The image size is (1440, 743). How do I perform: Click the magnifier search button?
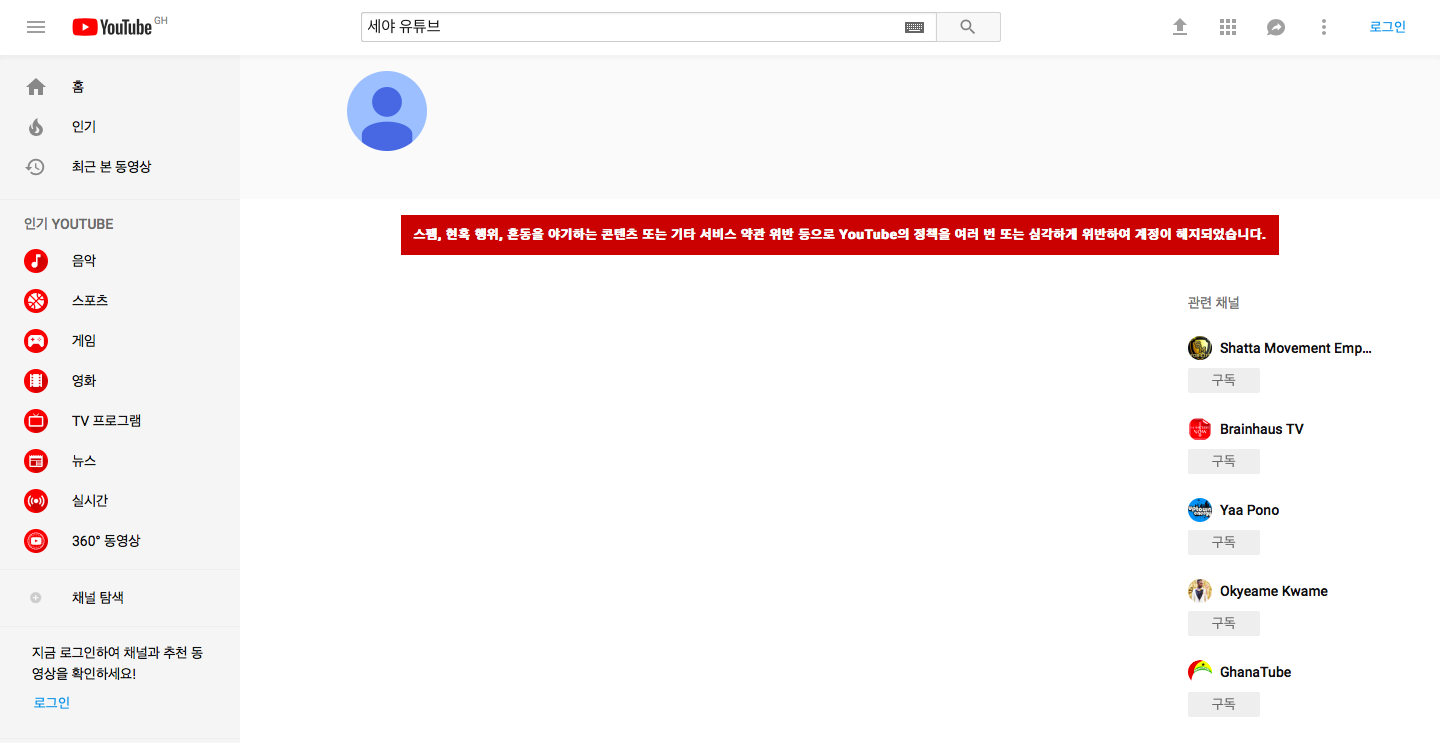pos(968,27)
